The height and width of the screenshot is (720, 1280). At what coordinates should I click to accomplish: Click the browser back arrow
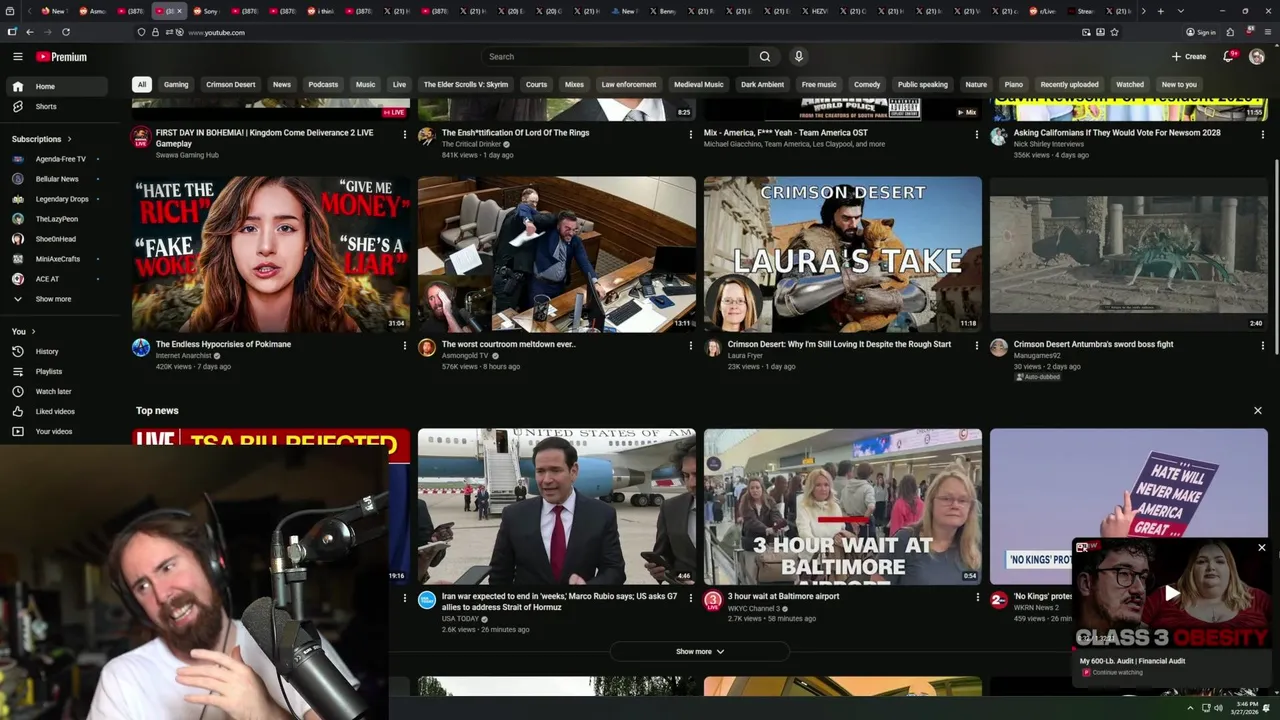(29, 32)
